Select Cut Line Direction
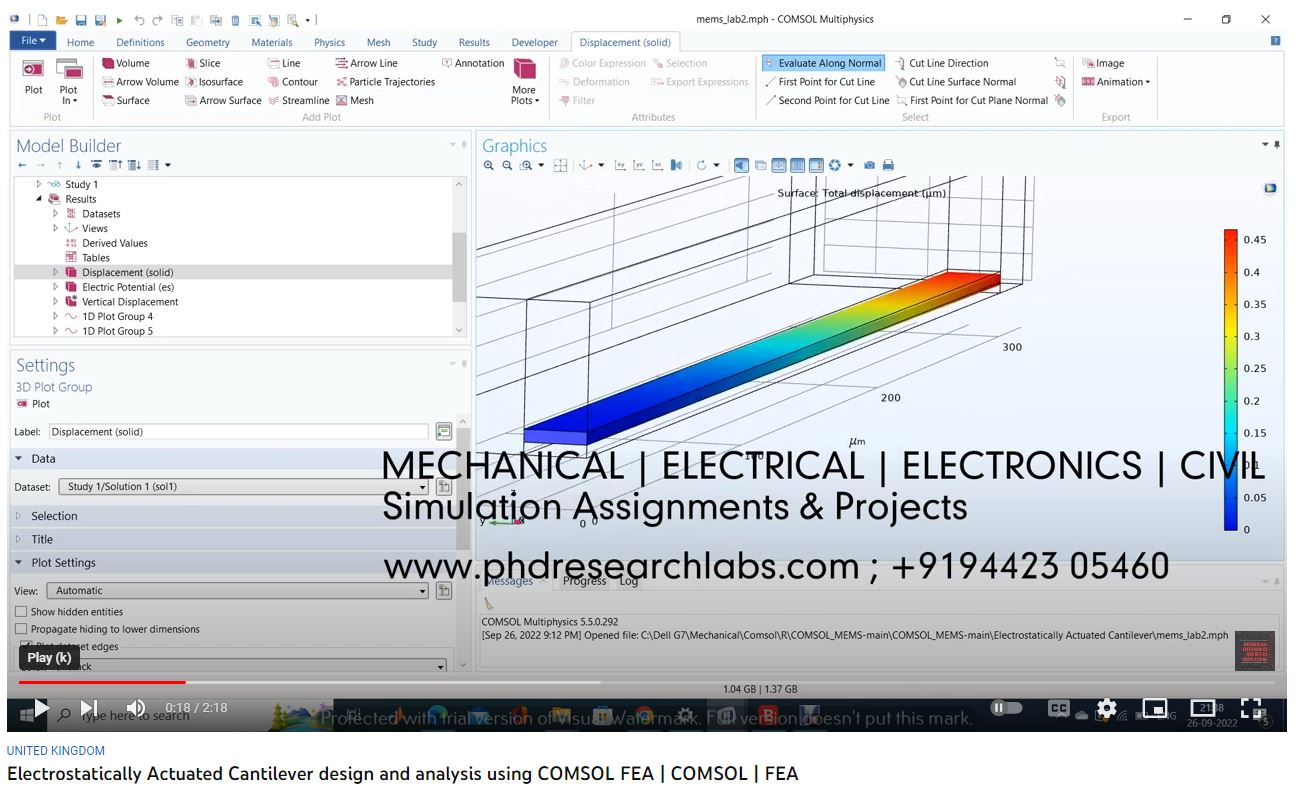 (x=942, y=63)
